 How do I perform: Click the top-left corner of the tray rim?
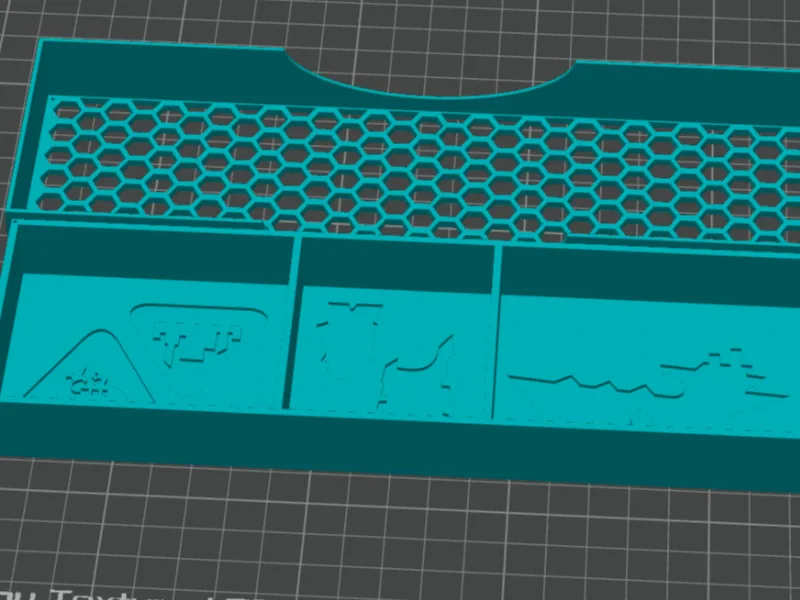pyautogui.click(x=42, y=42)
